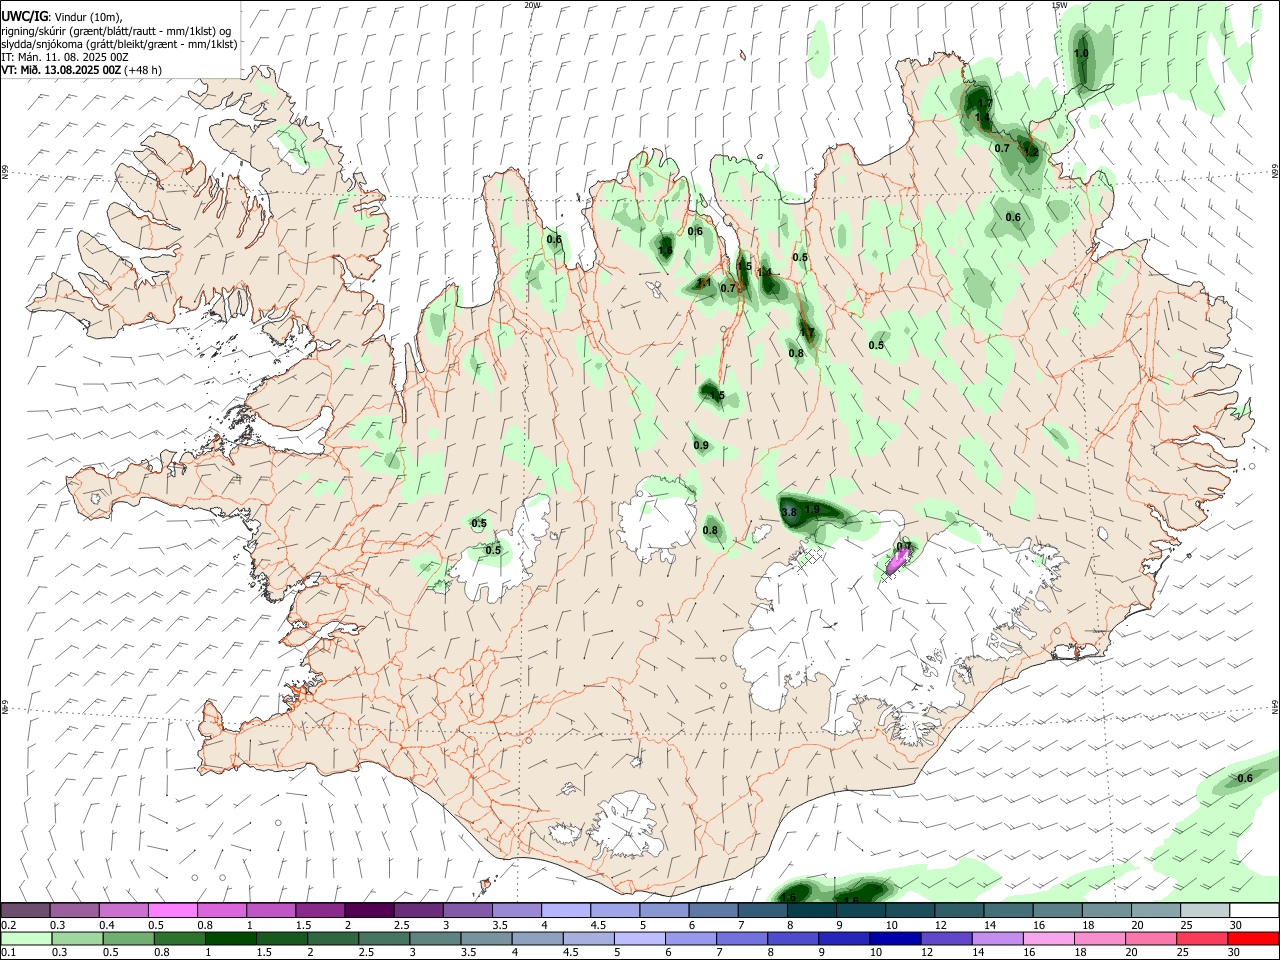The height and width of the screenshot is (960, 1280).
Task: Select the 0.9 precipitation value on the map
Action: [701, 445]
